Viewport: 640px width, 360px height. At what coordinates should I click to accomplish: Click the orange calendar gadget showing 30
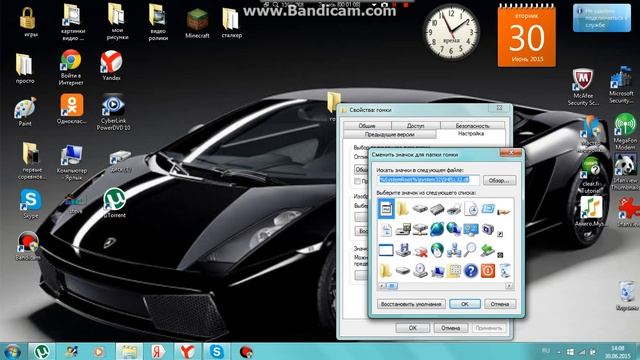coord(527,36)
